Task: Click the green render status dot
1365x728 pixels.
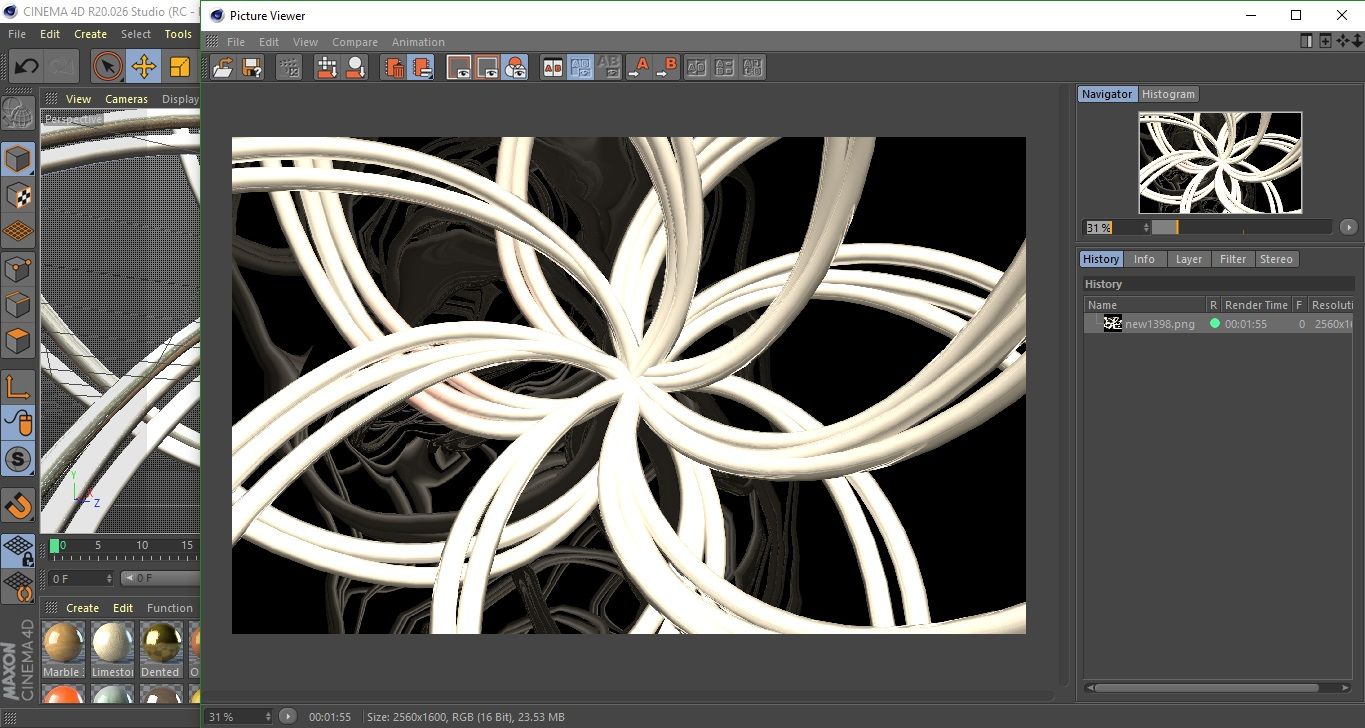Action: (x=1215, y=324)
